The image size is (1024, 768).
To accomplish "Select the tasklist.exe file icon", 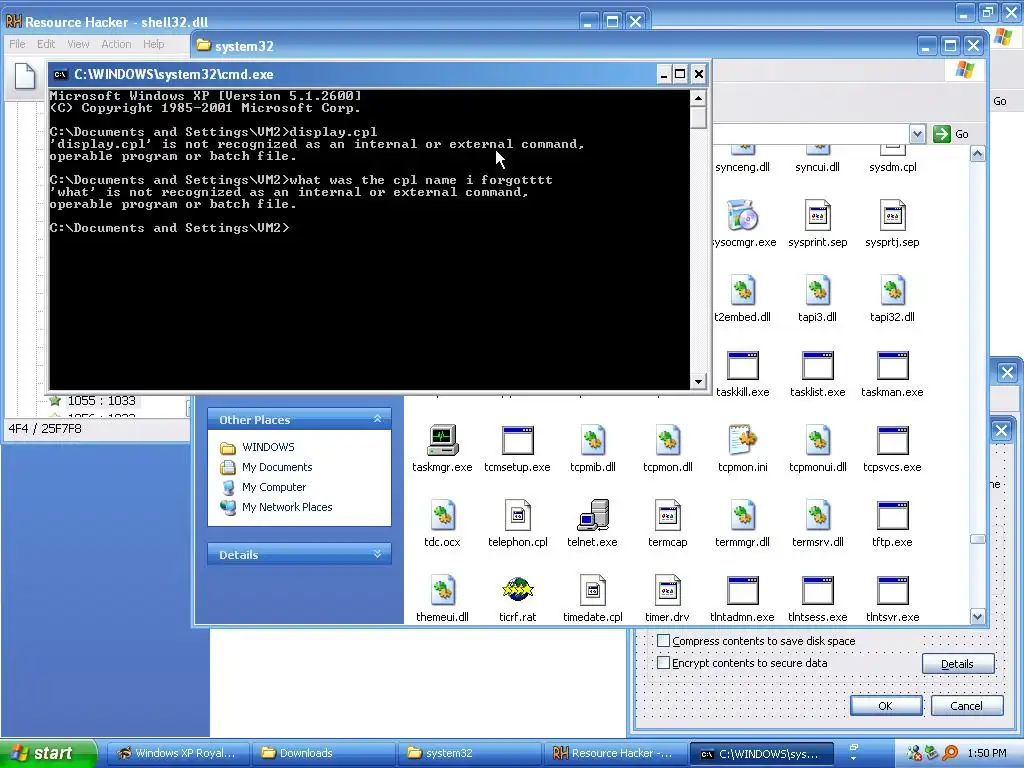I will coord(818,365).
